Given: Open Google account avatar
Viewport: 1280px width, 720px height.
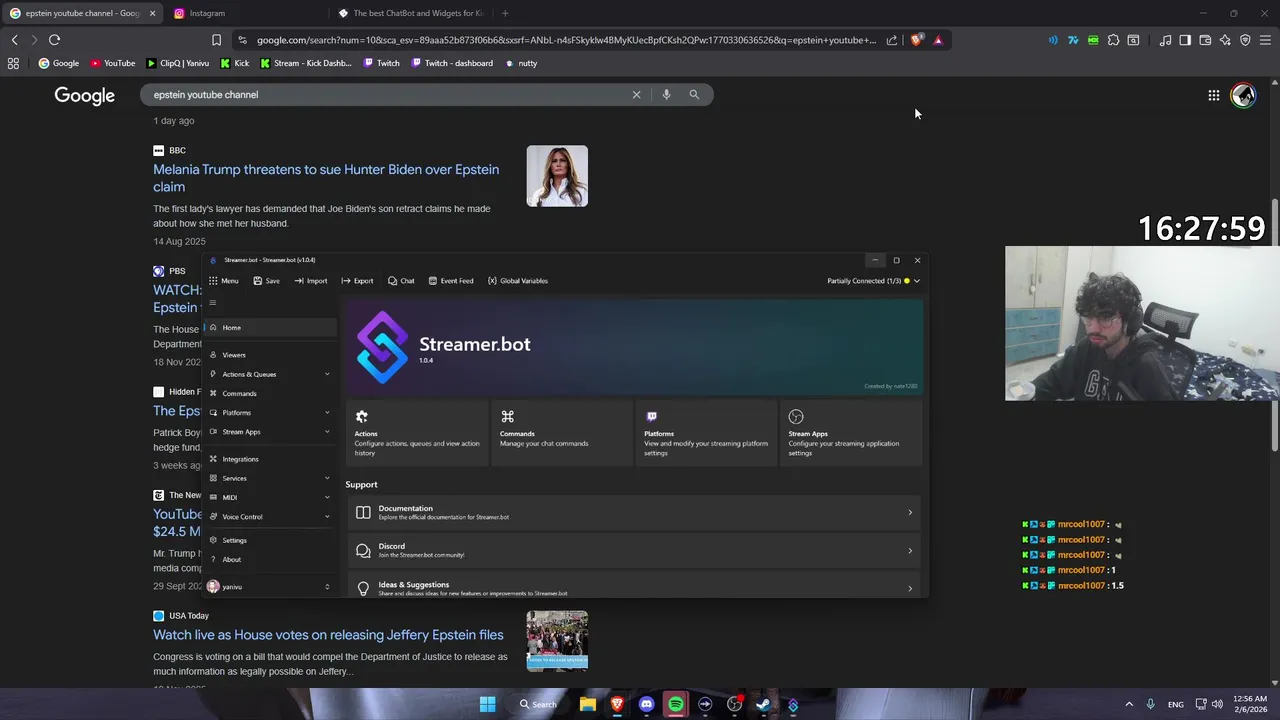Looking at the screenshot, I should [x=1243, y=96].
